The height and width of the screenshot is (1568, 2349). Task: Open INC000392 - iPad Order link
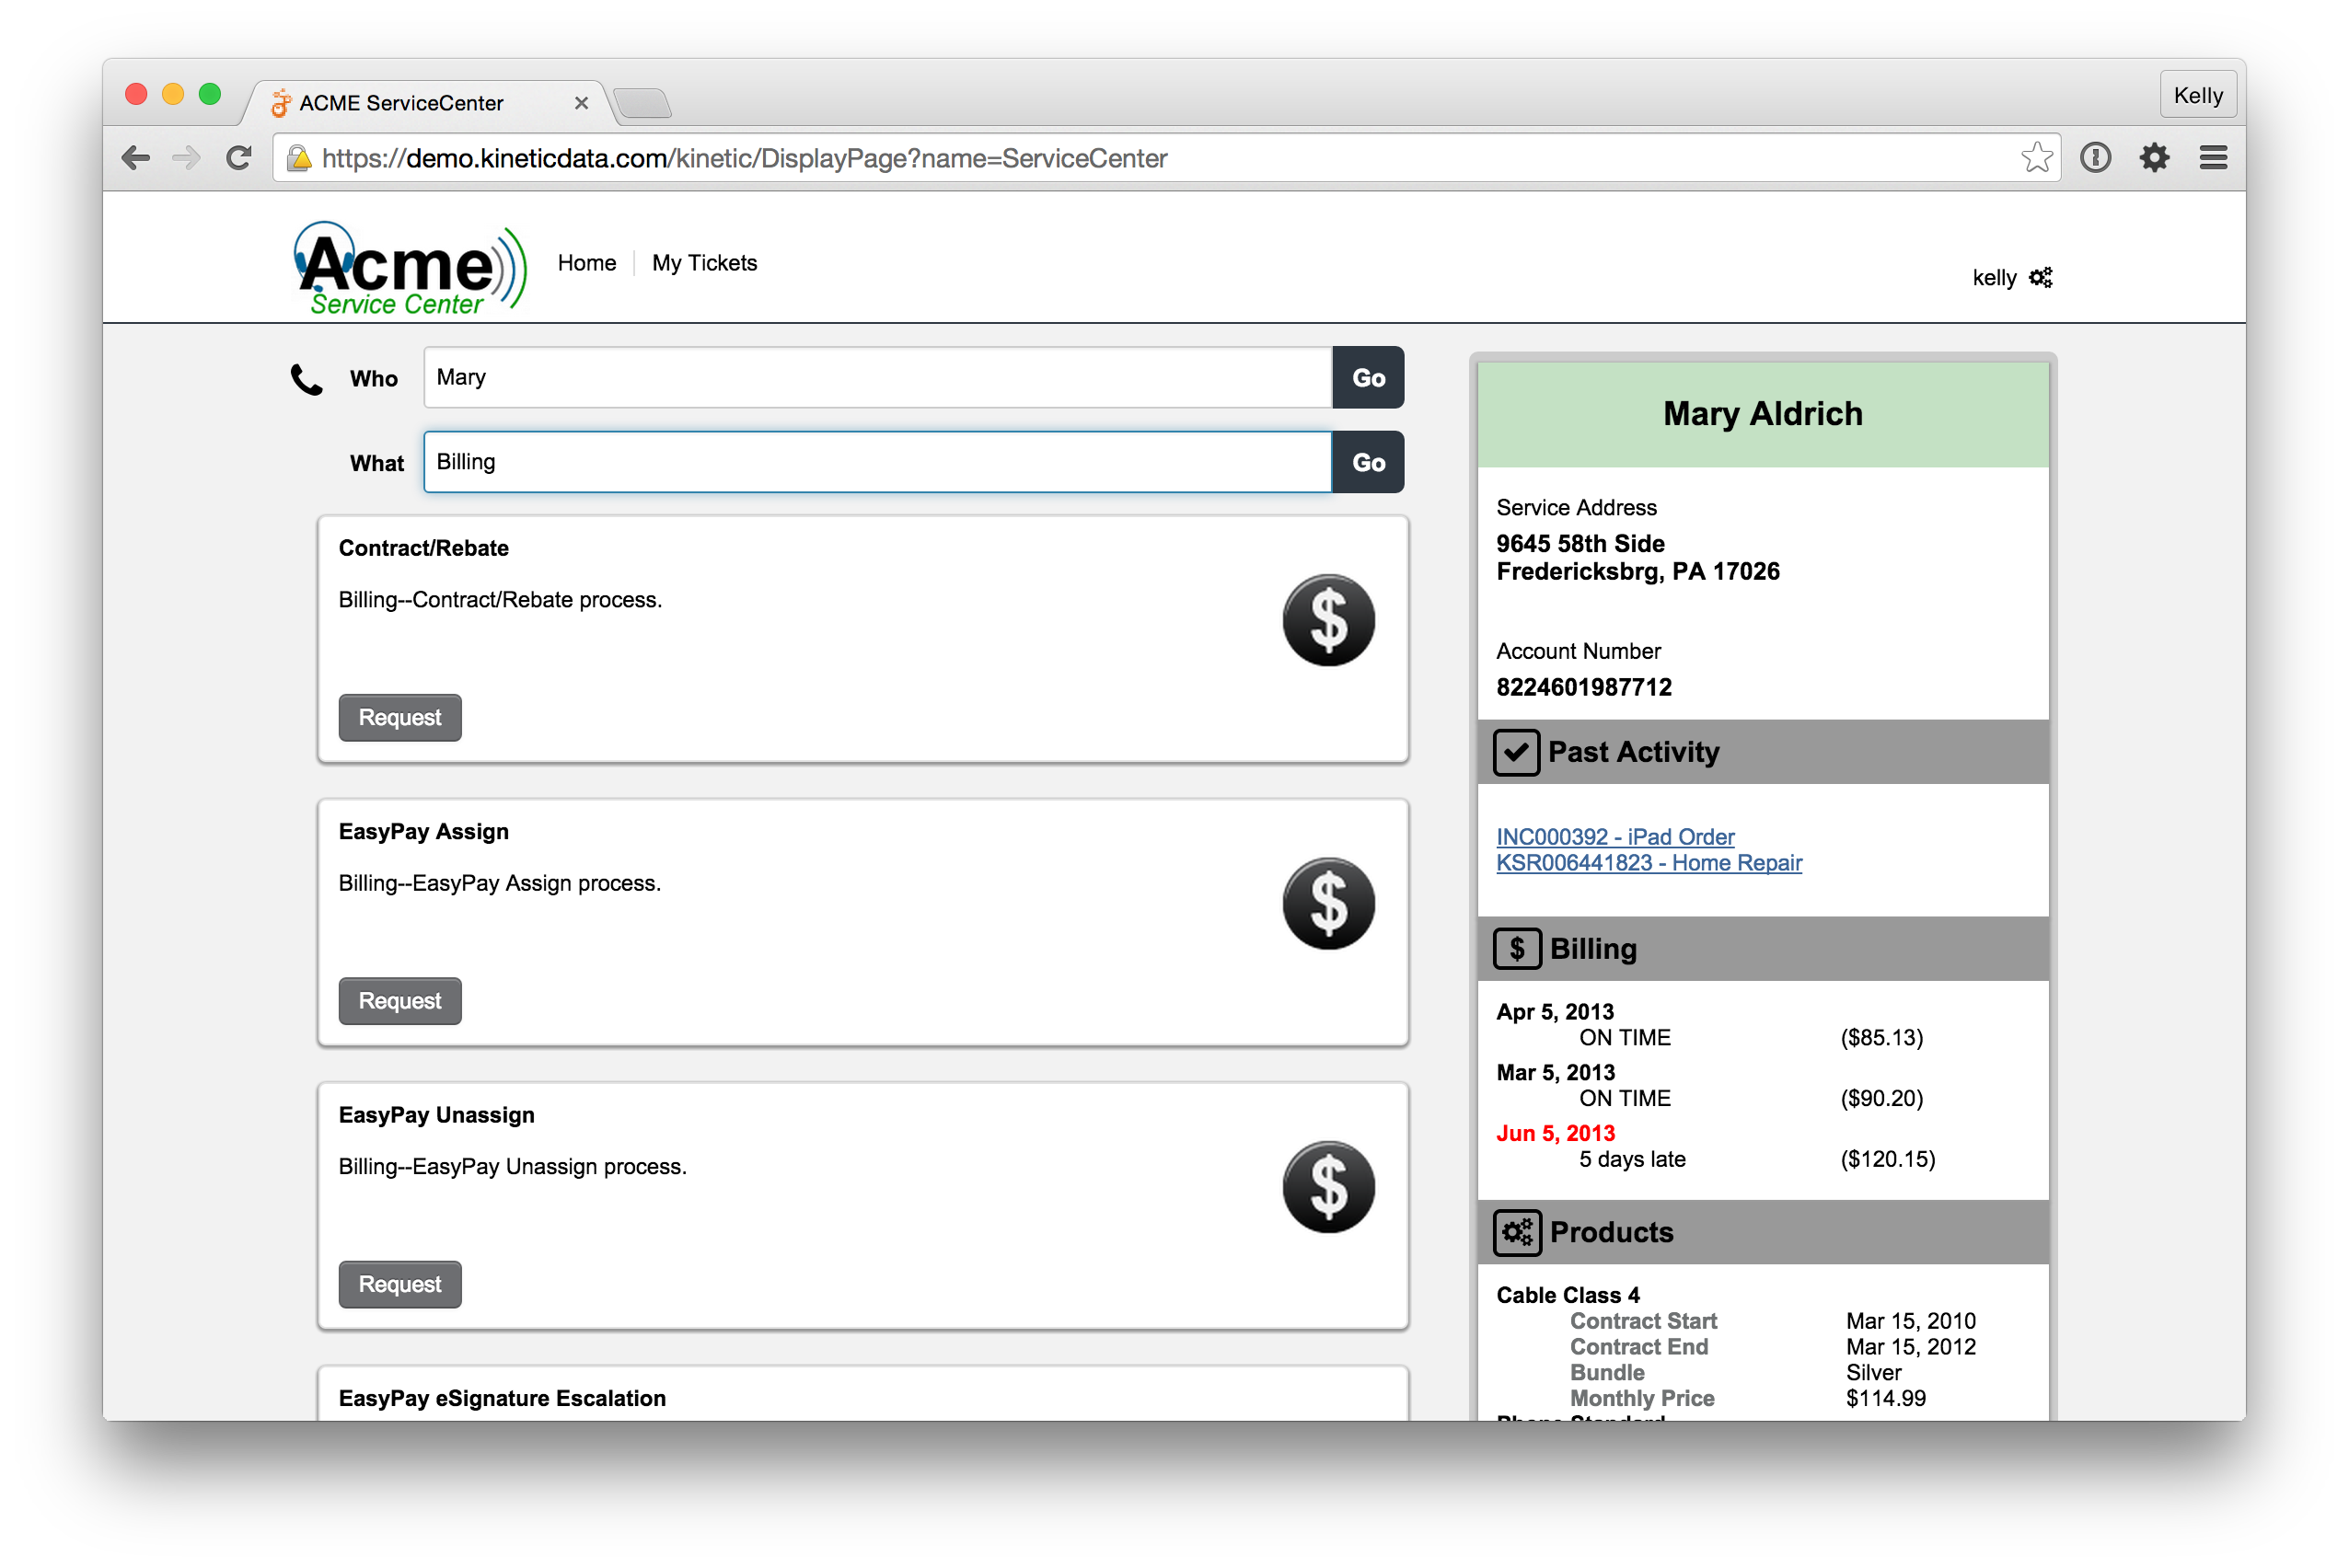click(x=1615, y=837)
